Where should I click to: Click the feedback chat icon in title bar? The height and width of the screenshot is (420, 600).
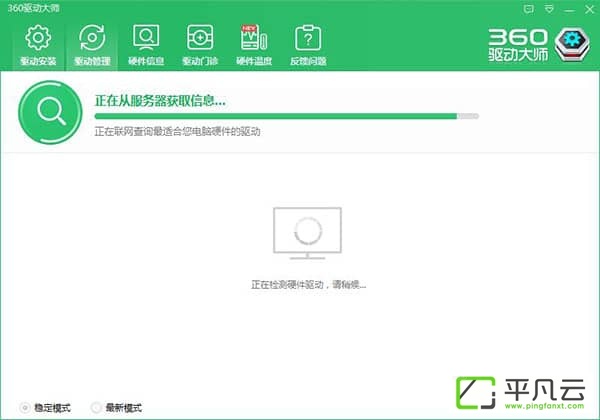coord(528,9)
